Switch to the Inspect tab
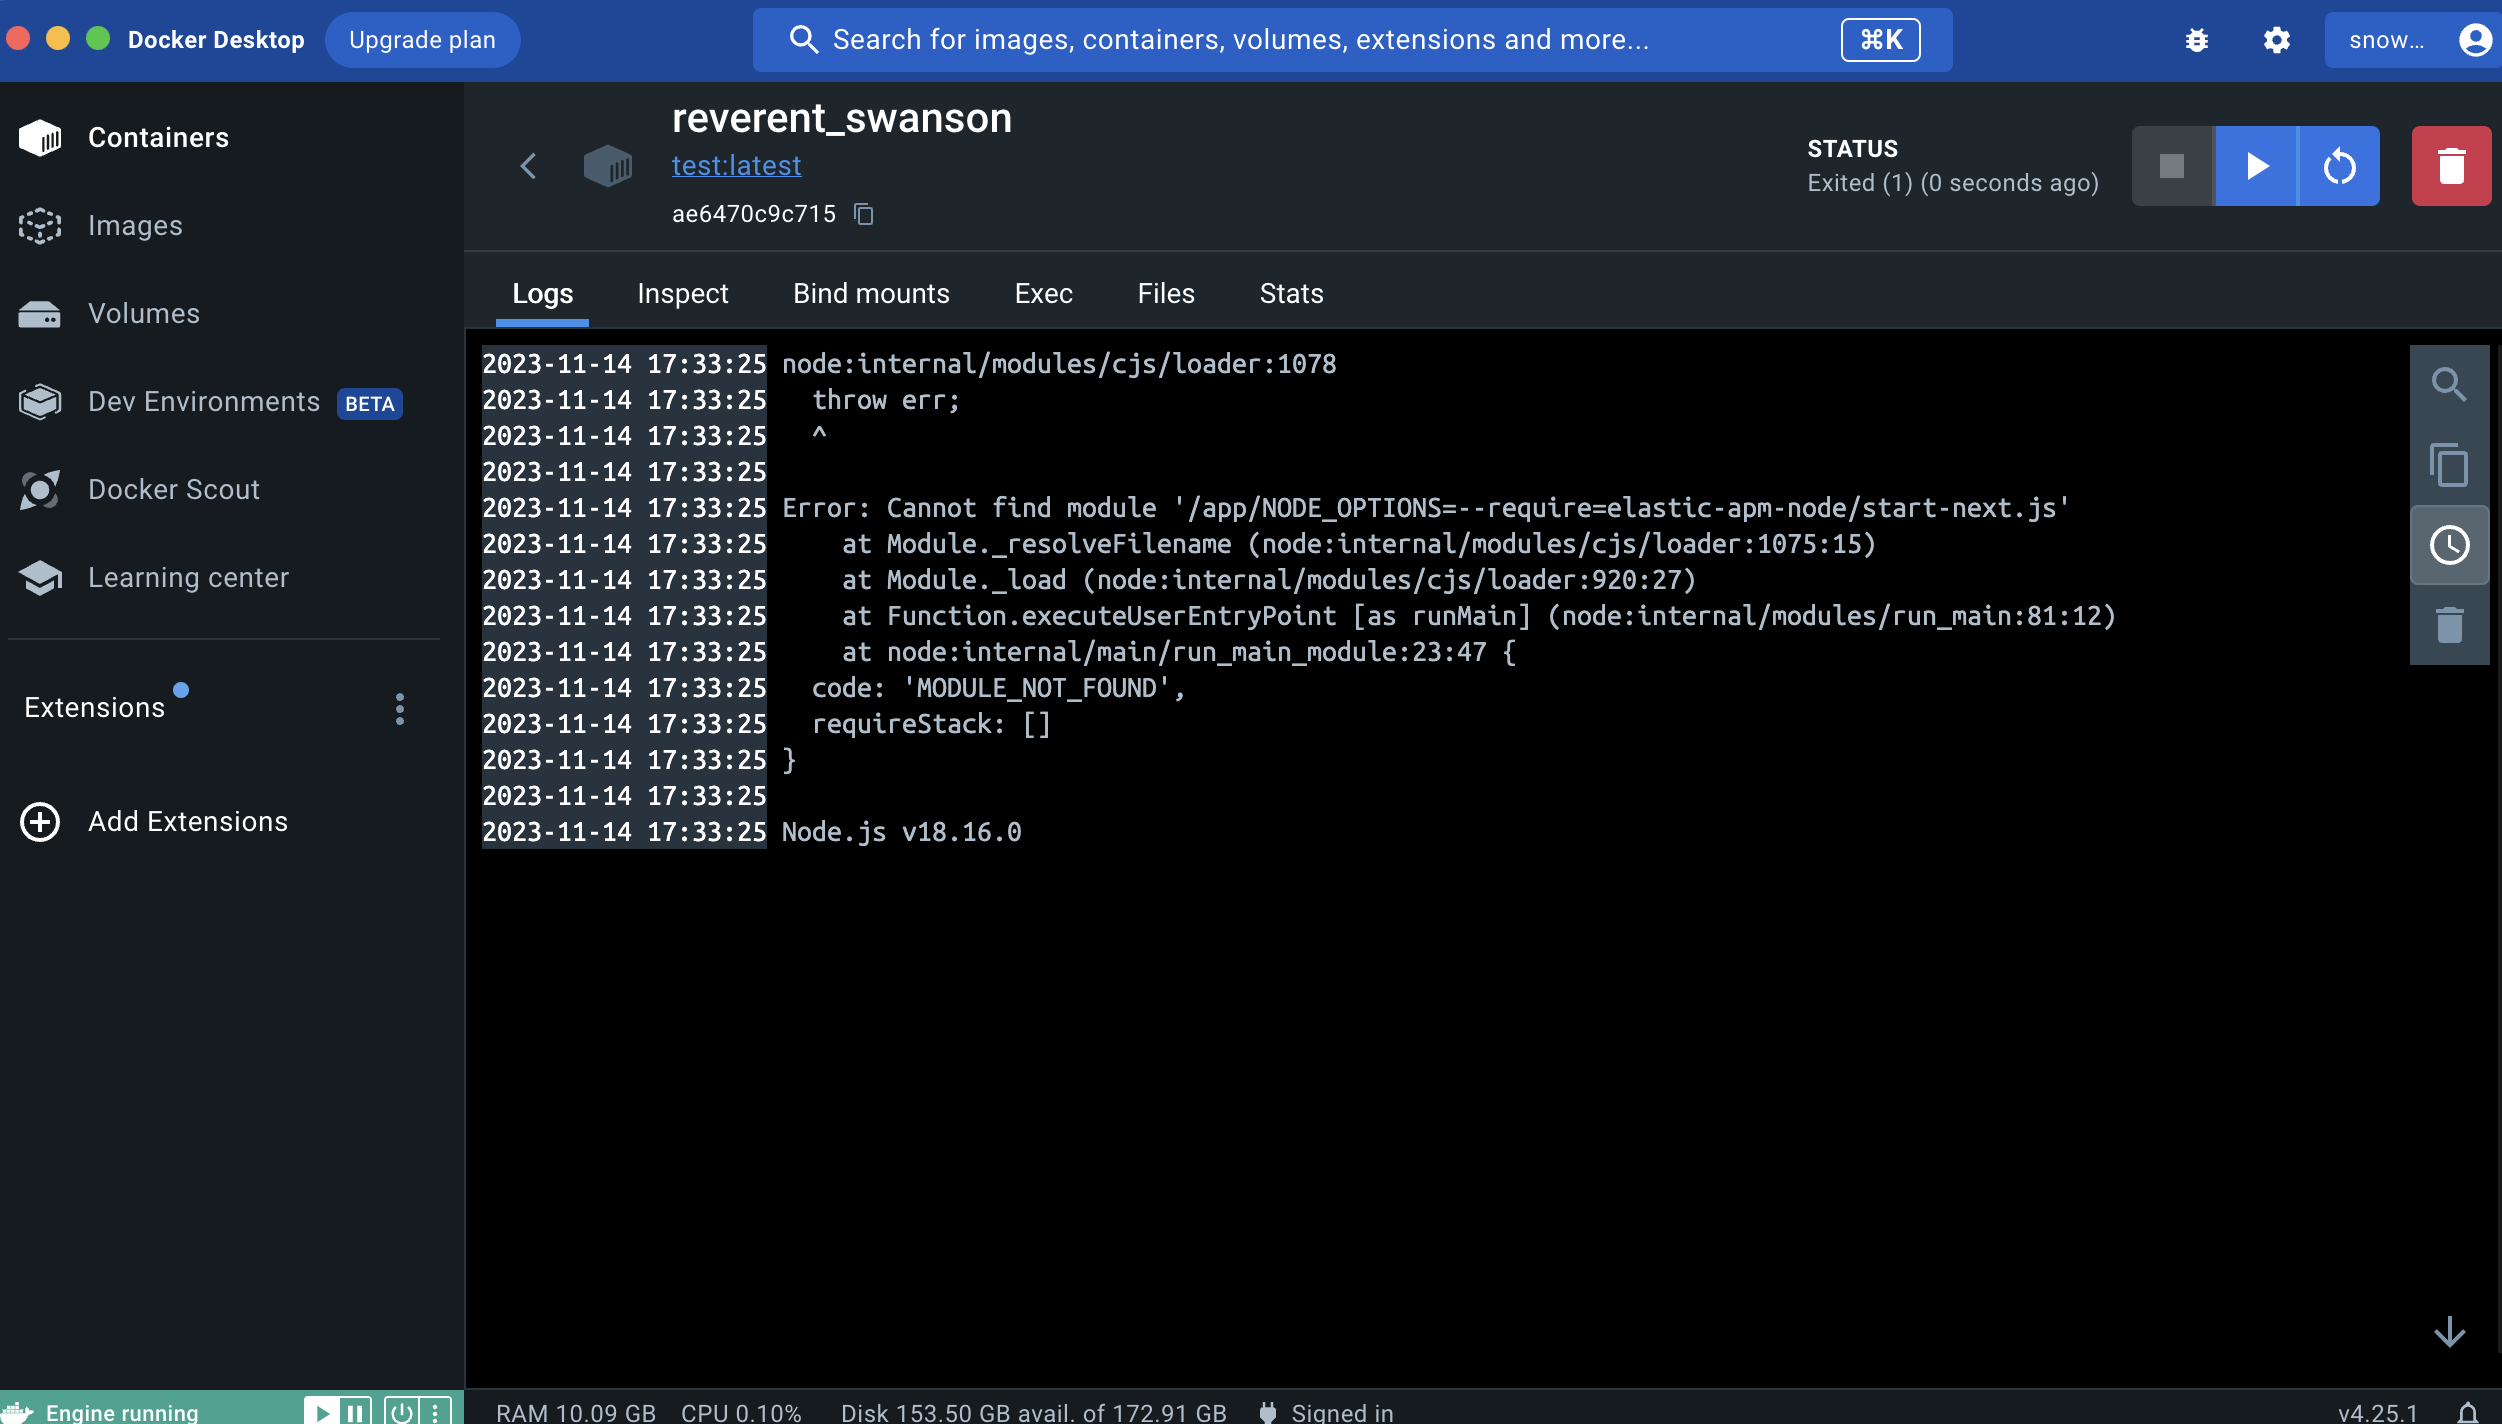This screenshot has width=2502, height=1424. pos(683,293)
